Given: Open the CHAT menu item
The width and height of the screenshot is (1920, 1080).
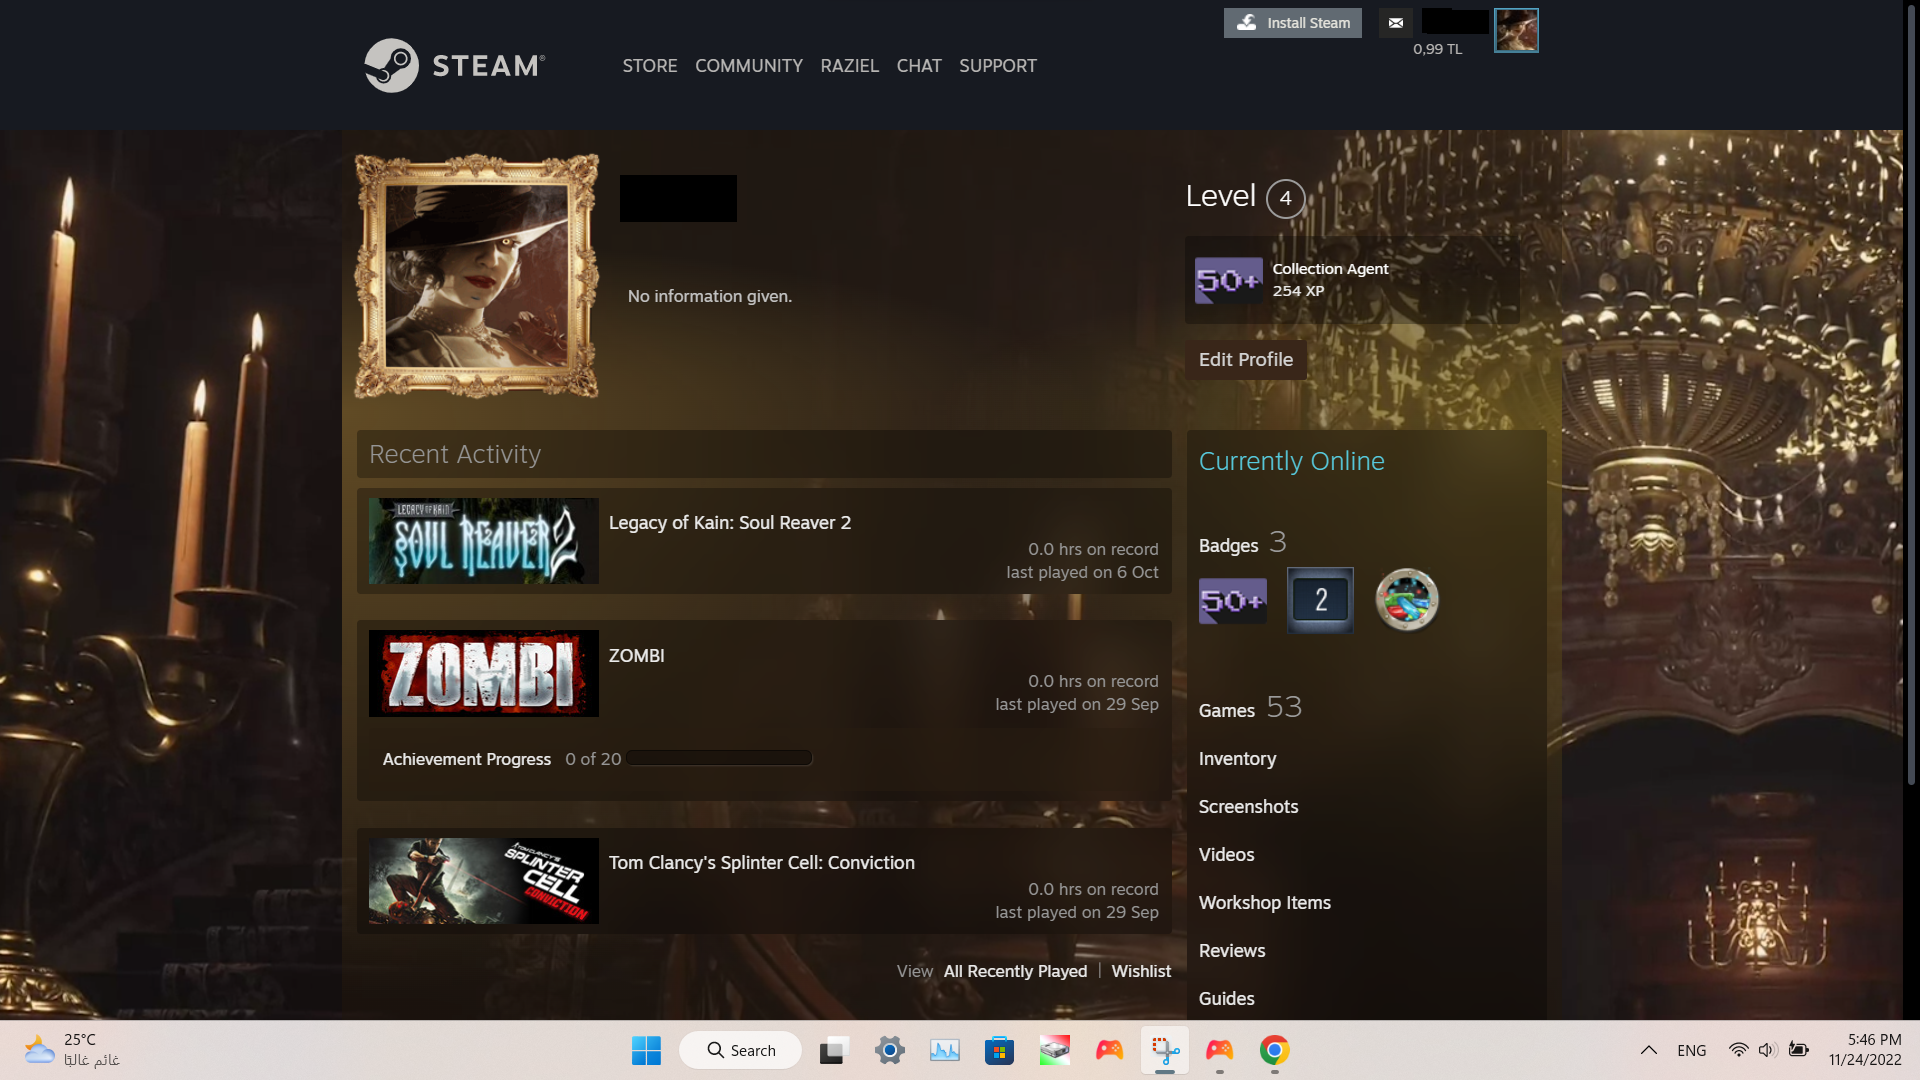Looking at the screenshot, I should (x=919, y=66).
